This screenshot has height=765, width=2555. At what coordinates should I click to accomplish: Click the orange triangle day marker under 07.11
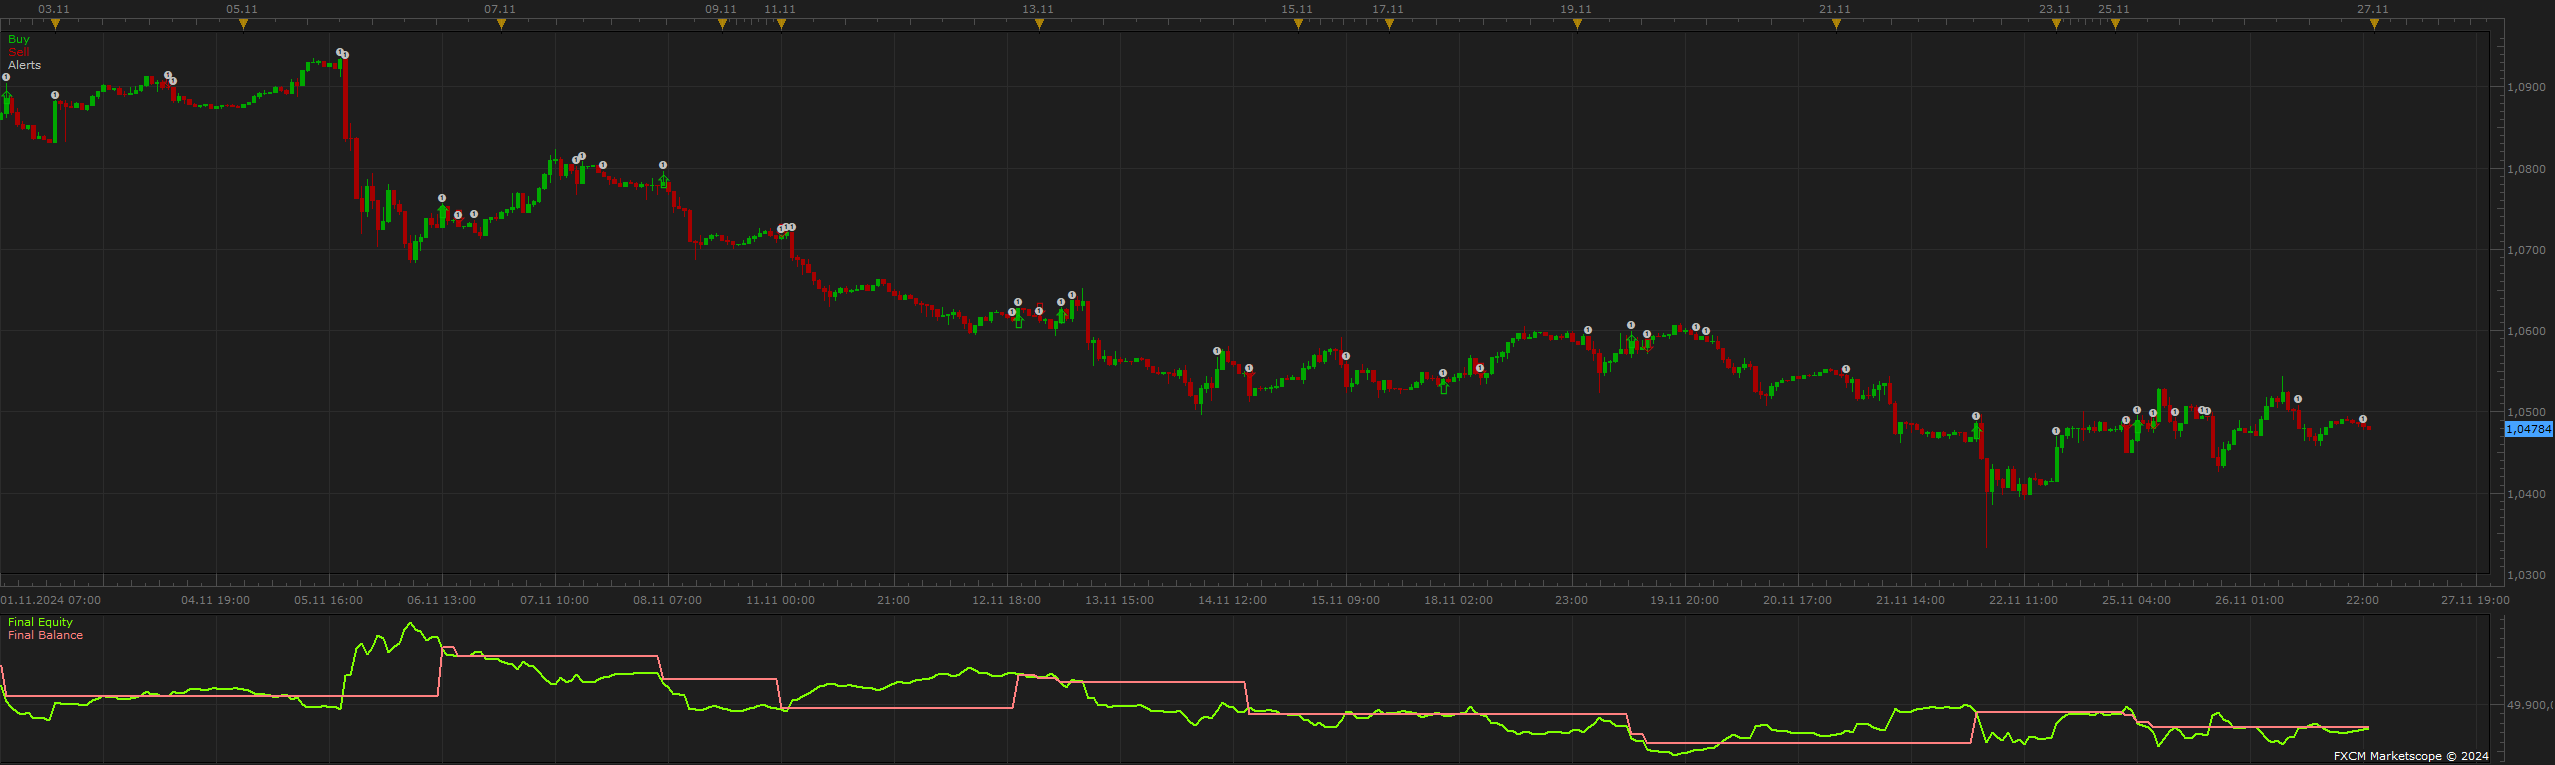501,24
